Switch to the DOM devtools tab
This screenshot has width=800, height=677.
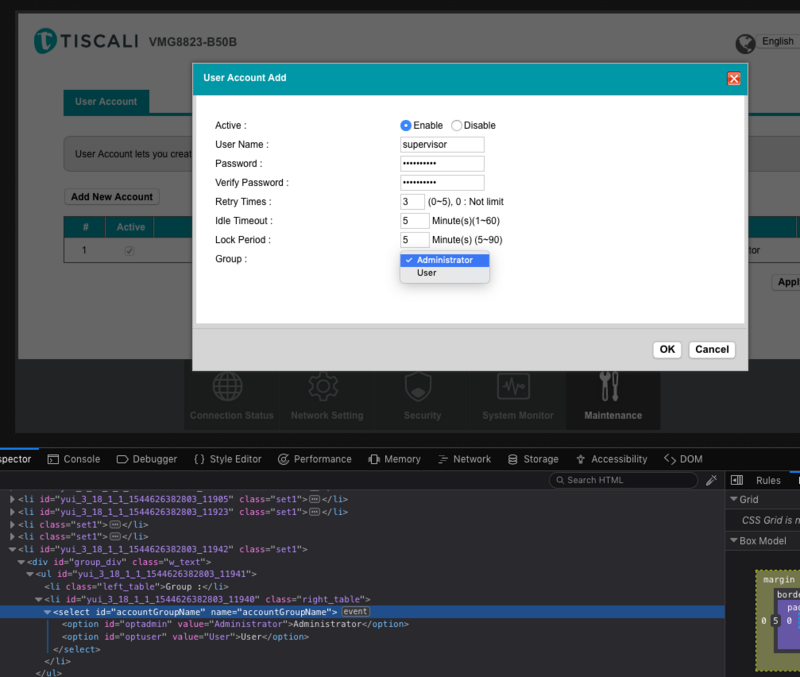coord(684,459)
